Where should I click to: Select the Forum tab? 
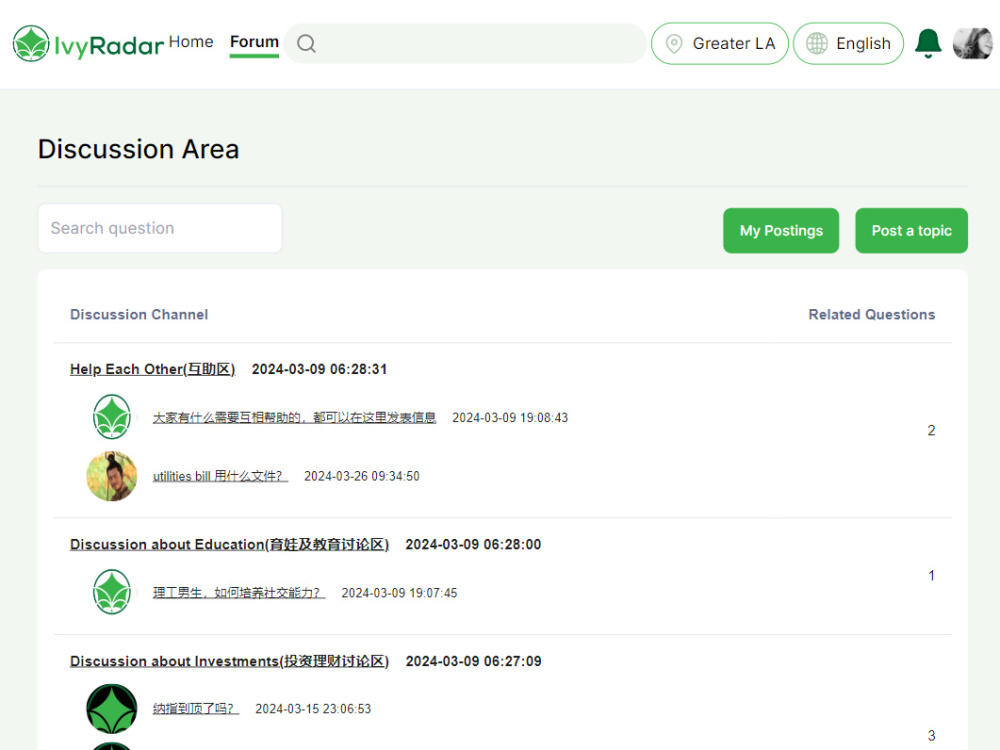point(254,42)
